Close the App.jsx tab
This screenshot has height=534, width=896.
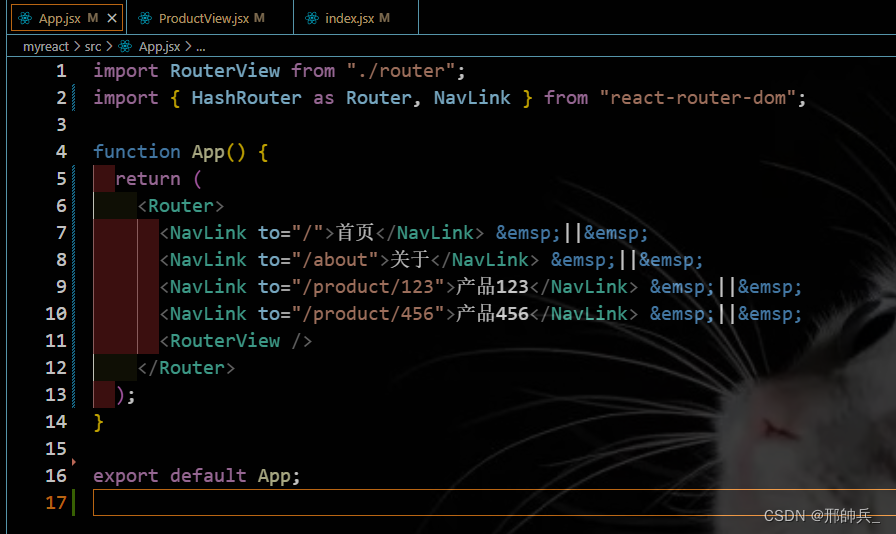(x=112, y=18)
